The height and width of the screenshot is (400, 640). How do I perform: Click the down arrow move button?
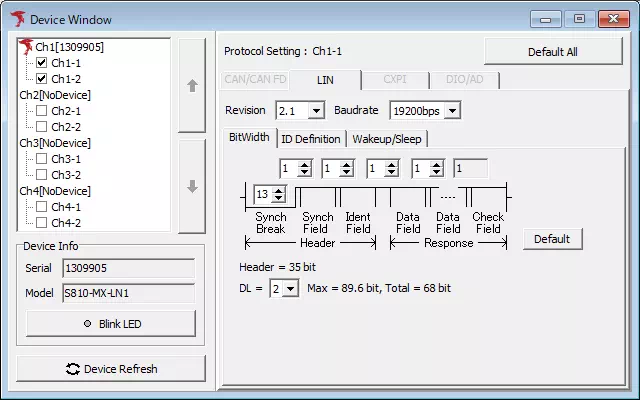point(192,186)
